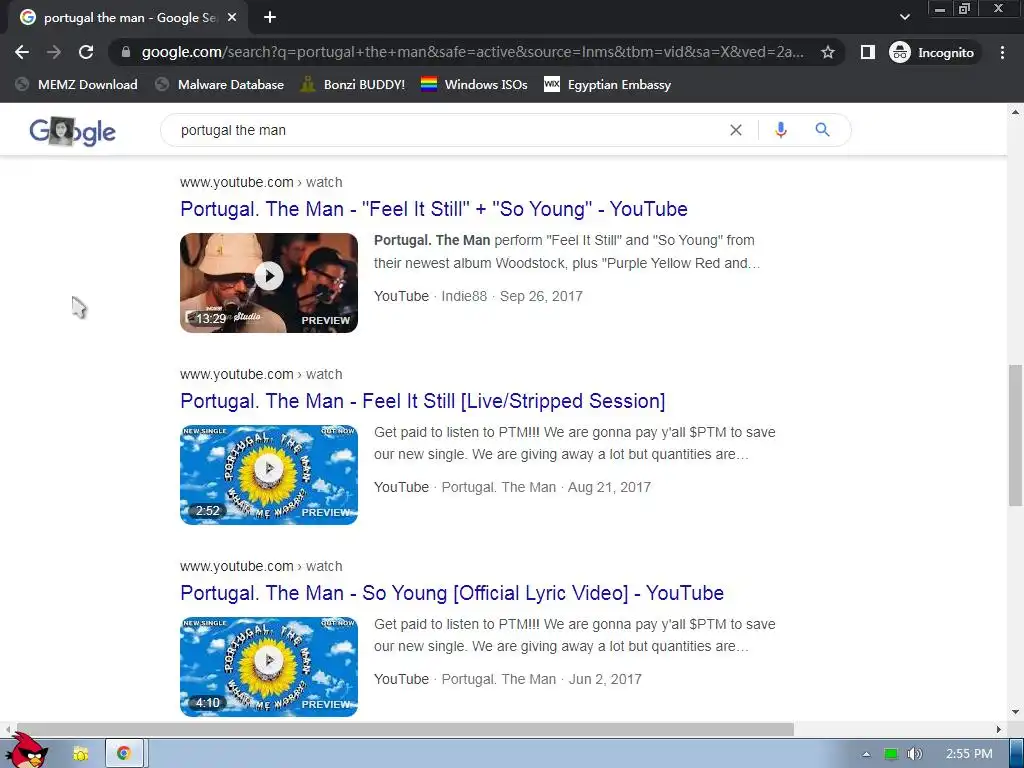Screen dimensions: 1024x768
Task: Open So Young Official Lyric Video link
Action: [x=452, y=593]
